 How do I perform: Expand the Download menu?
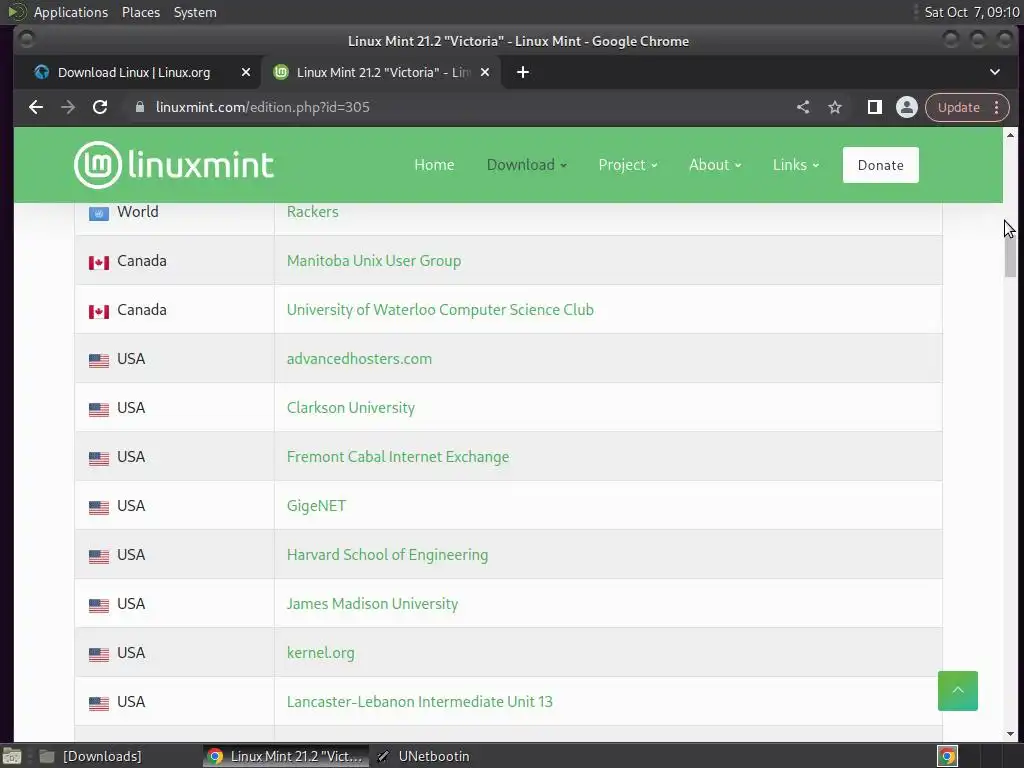point(526,165)
